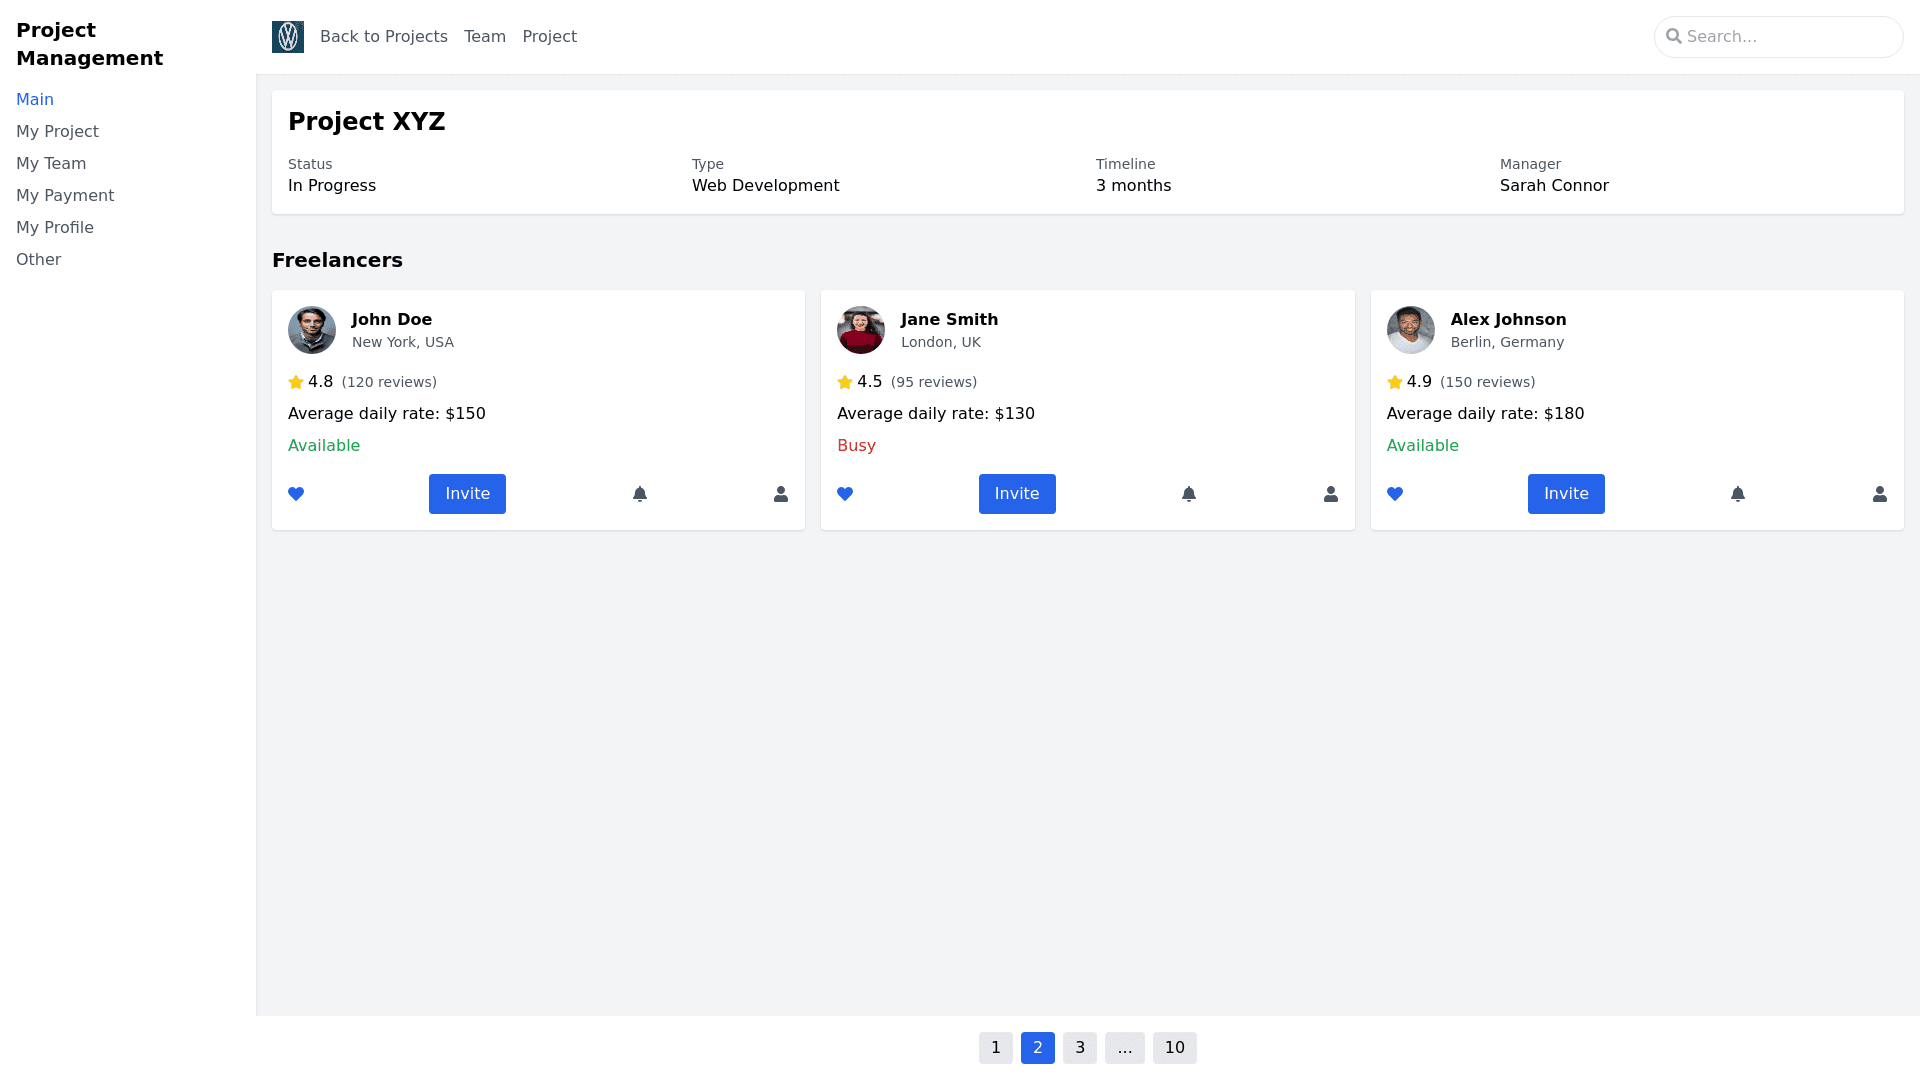Screen dimensions: 1920x1080
Task: Click the notification bell on Alex Johnson's card
Action: pyautogui.click(x=1738, y=493)
